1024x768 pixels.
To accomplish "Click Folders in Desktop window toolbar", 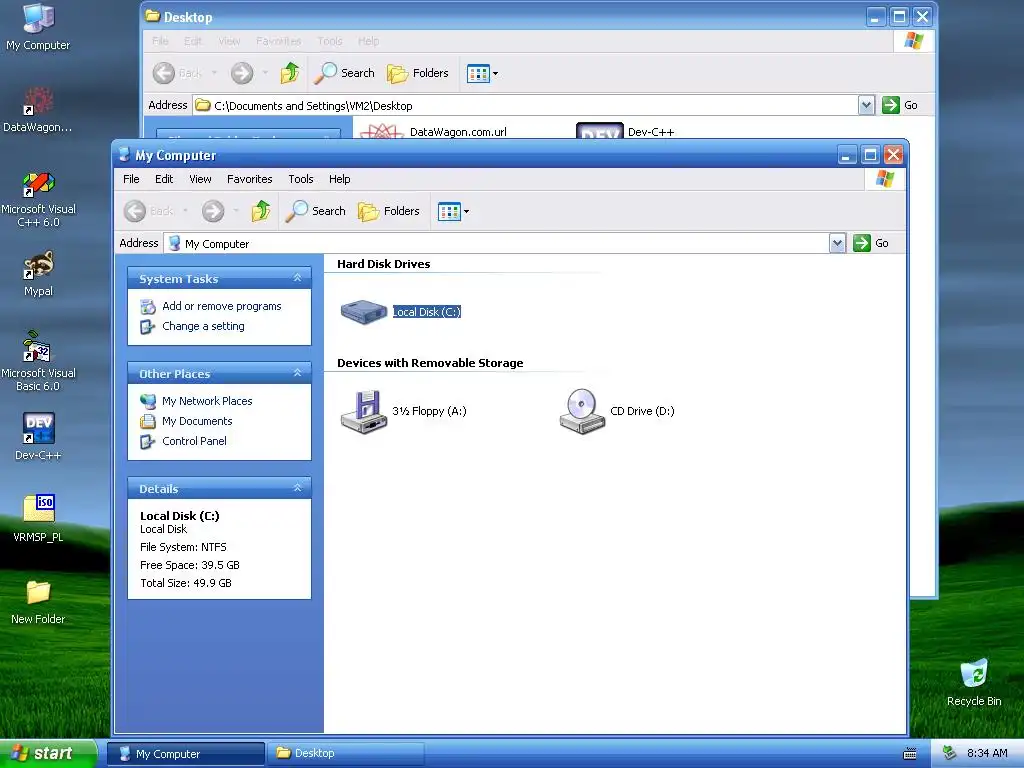I will 418,73.
